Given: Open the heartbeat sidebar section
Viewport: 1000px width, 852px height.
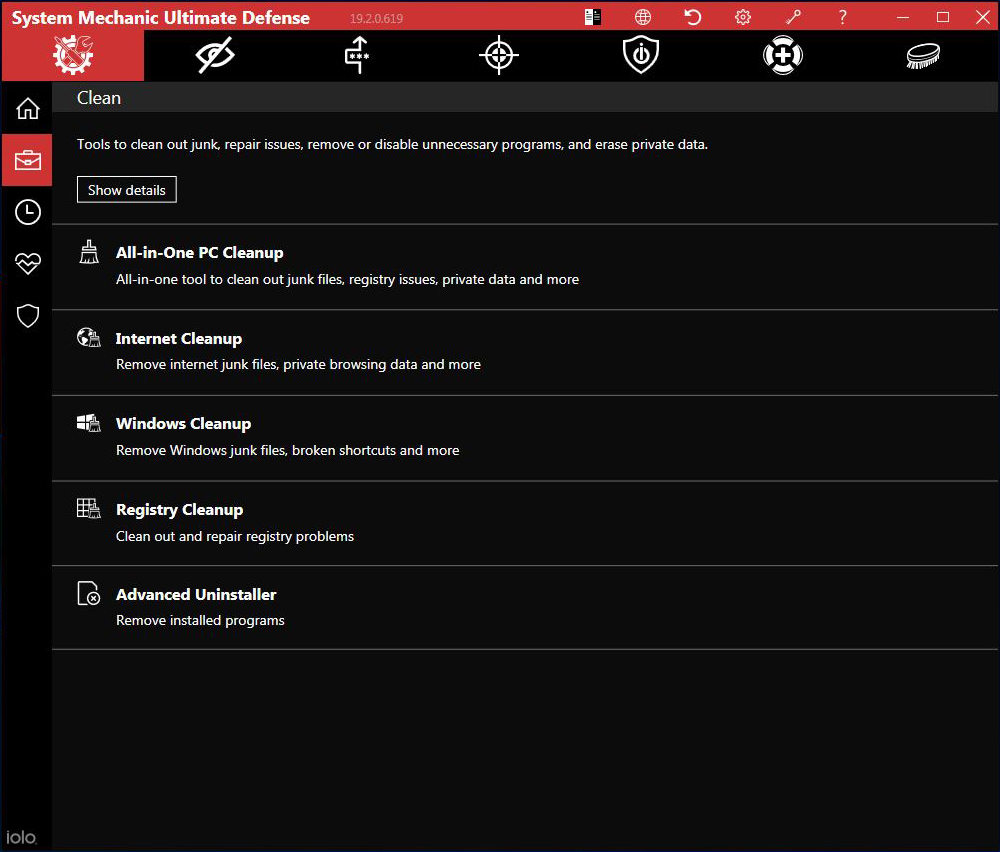Looking at the screenshot, I should (x=27, y=263).
